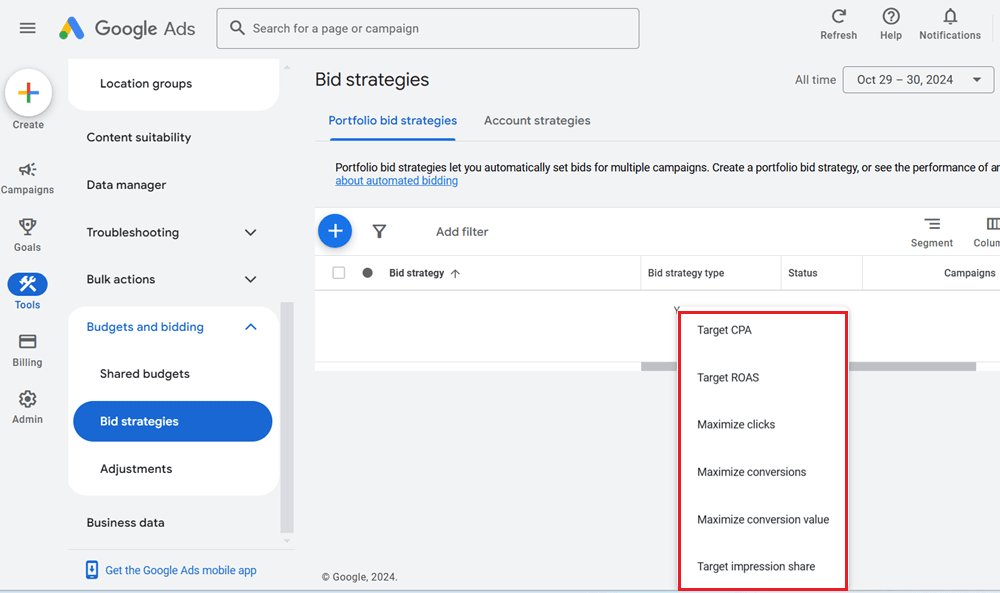Image resolution: width=1000 pixels, height=593 pixels.
Task: Click the page search field
Action: 427,28
